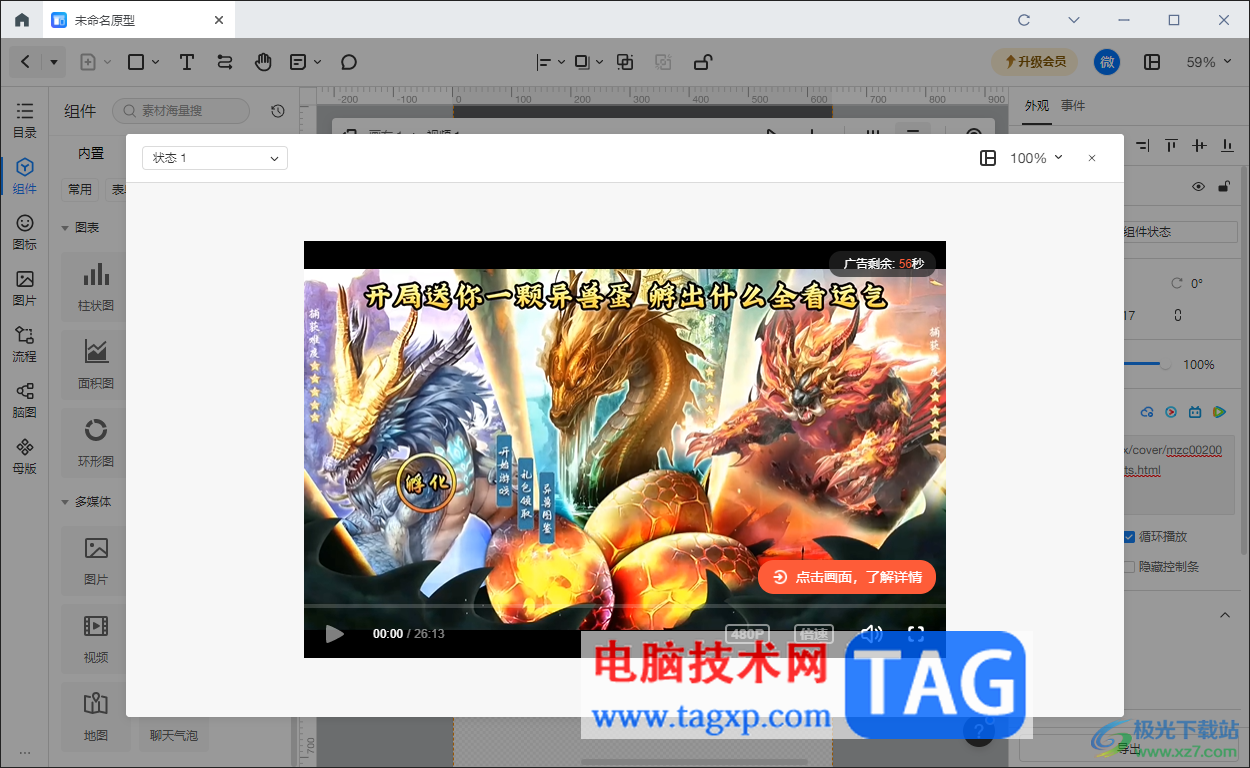This screenshot has width=1250, height=768.
Task: Click the refresh icon in title bar
Action: point(1024,20)
